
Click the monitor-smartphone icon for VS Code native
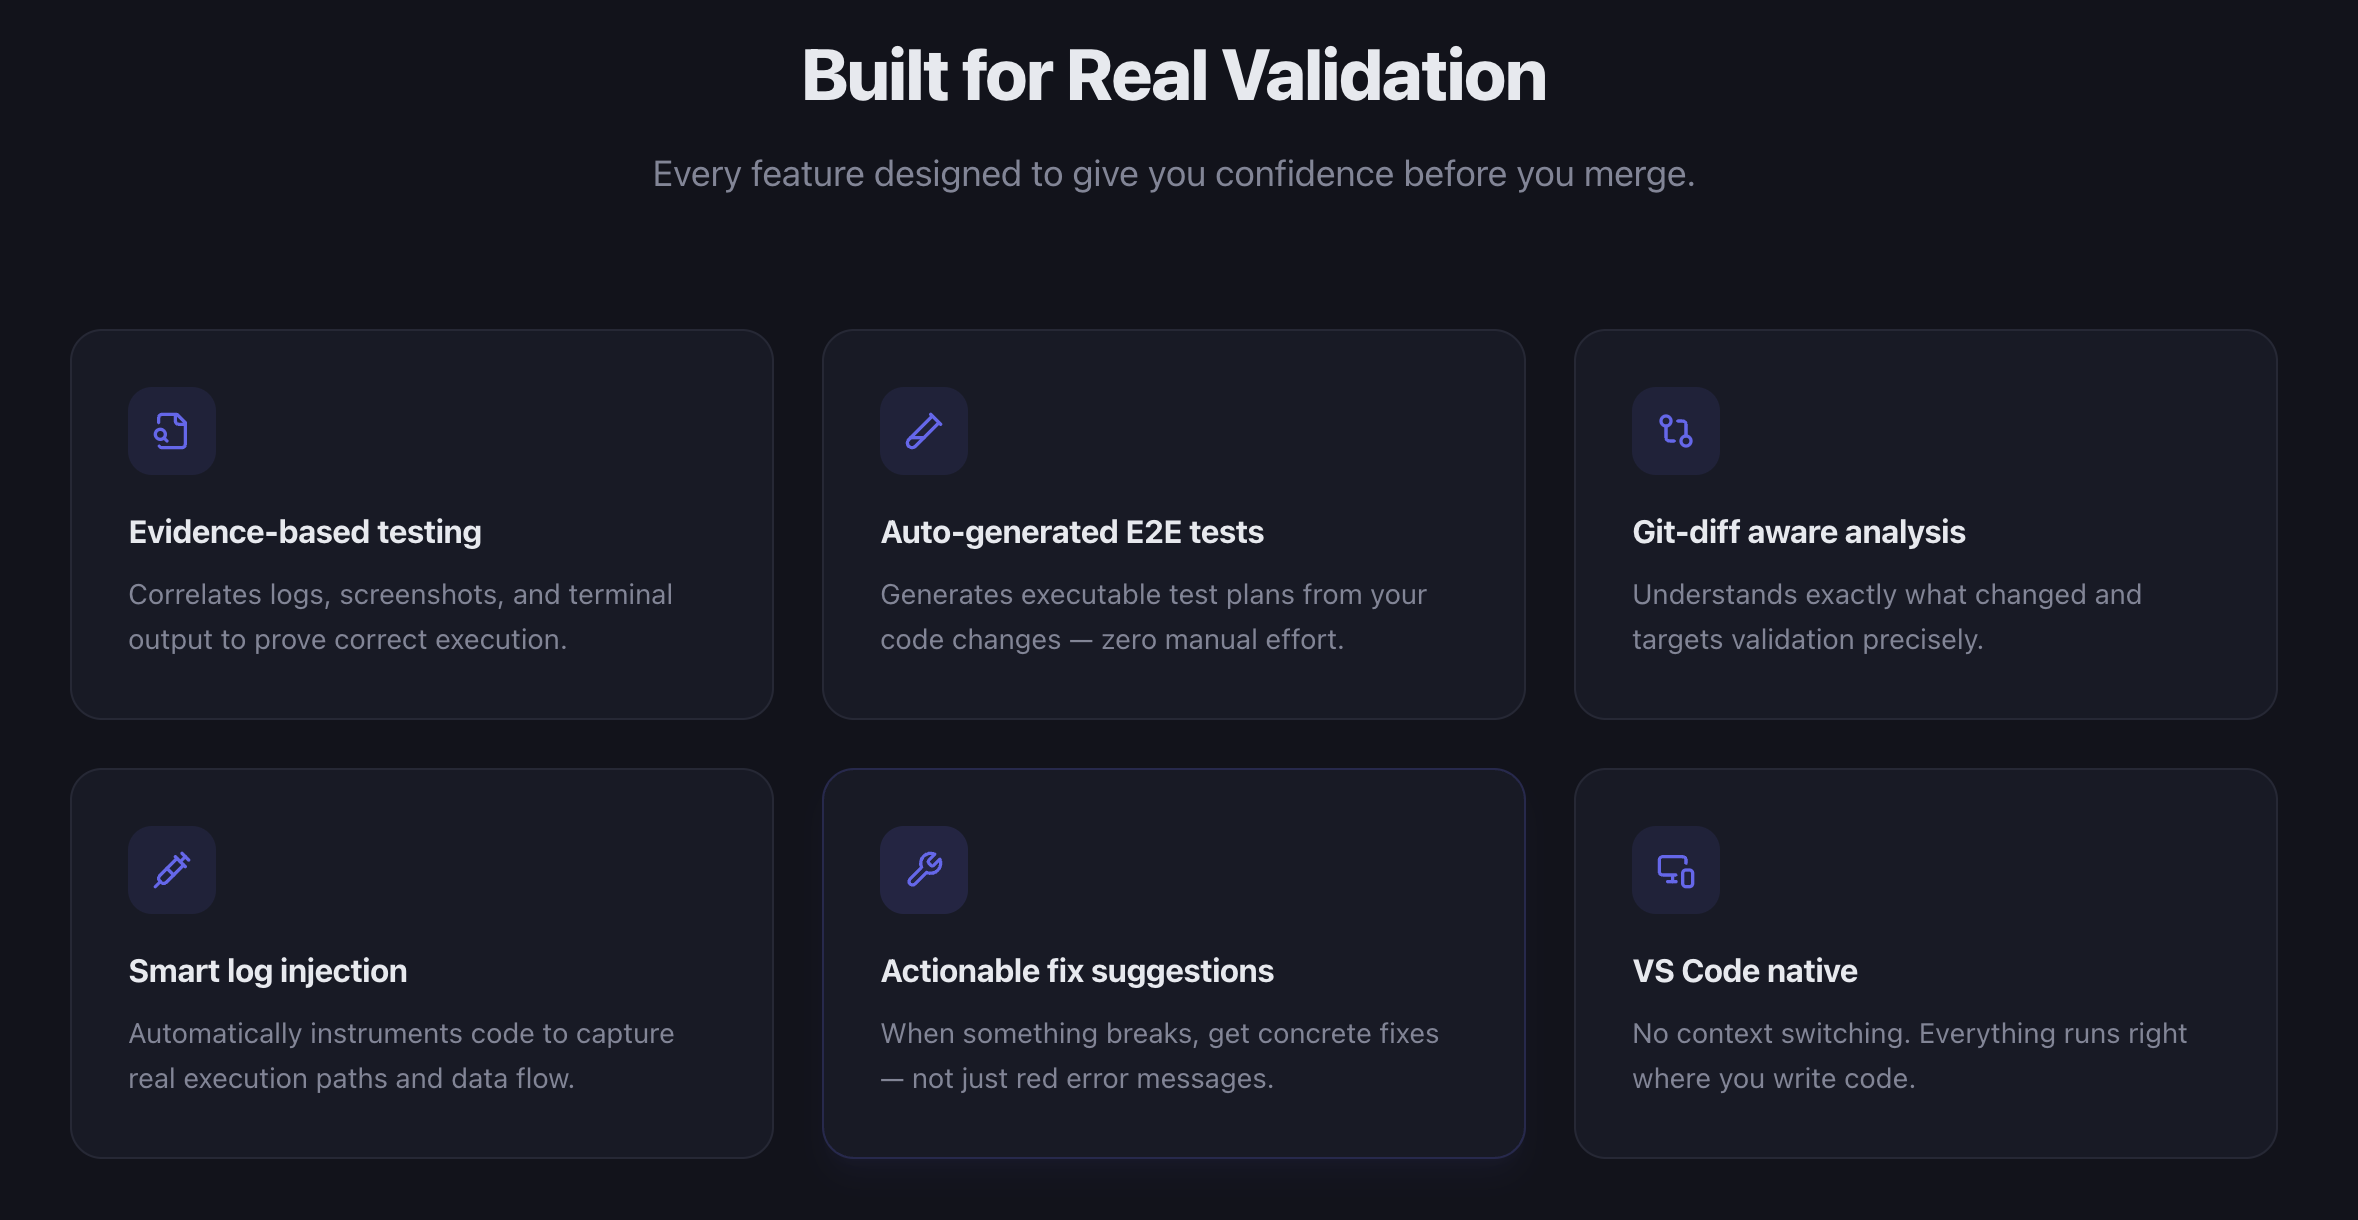(1675, 870)
